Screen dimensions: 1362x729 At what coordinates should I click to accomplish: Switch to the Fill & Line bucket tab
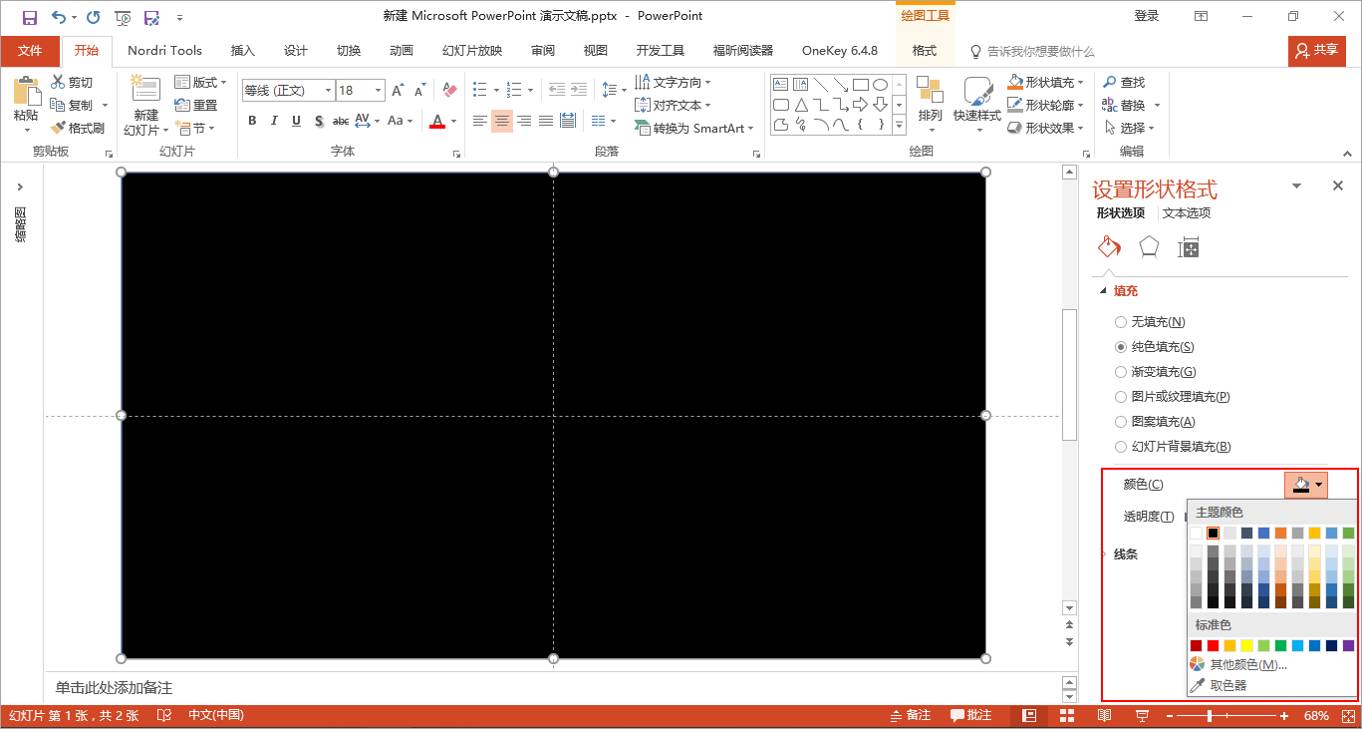pos(1108,247)
